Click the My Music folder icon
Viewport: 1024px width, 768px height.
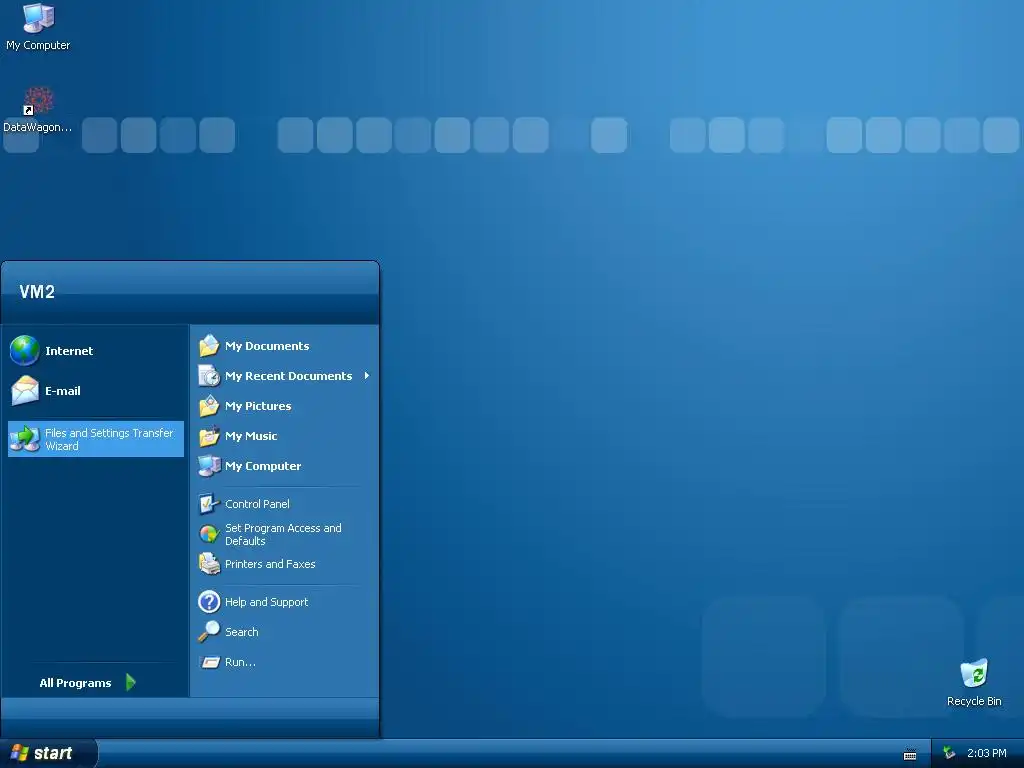pos(209,436)
